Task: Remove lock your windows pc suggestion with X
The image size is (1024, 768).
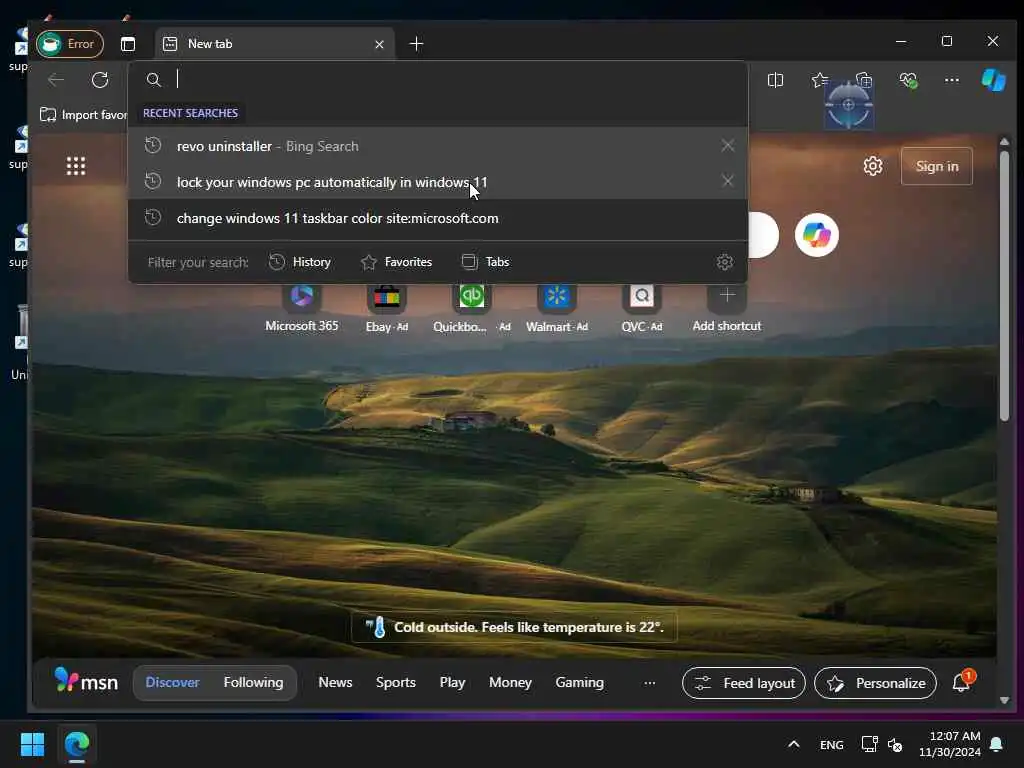Action: pyautogui.click(x=728, y=181)
